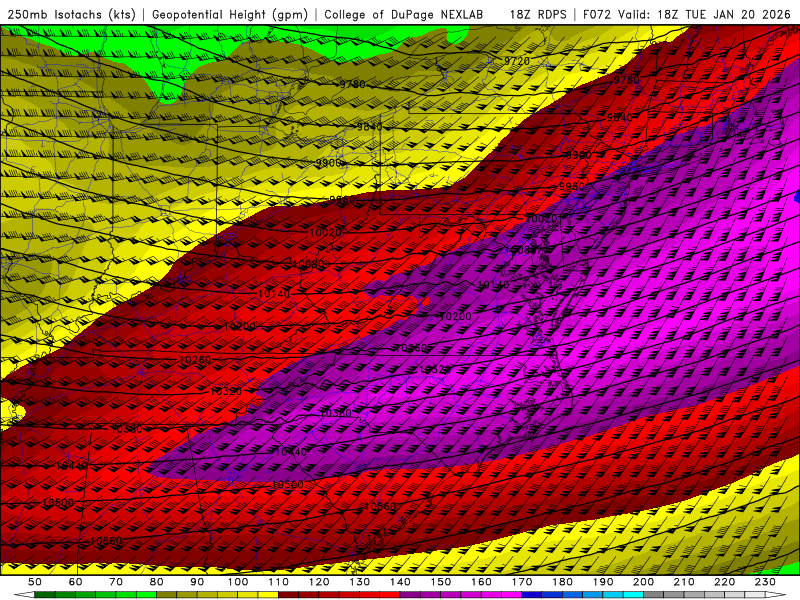This screenshot has height=600, width=800.
Task: Select the darkest blue swatch in the color scale
Action: pos(532,595)
